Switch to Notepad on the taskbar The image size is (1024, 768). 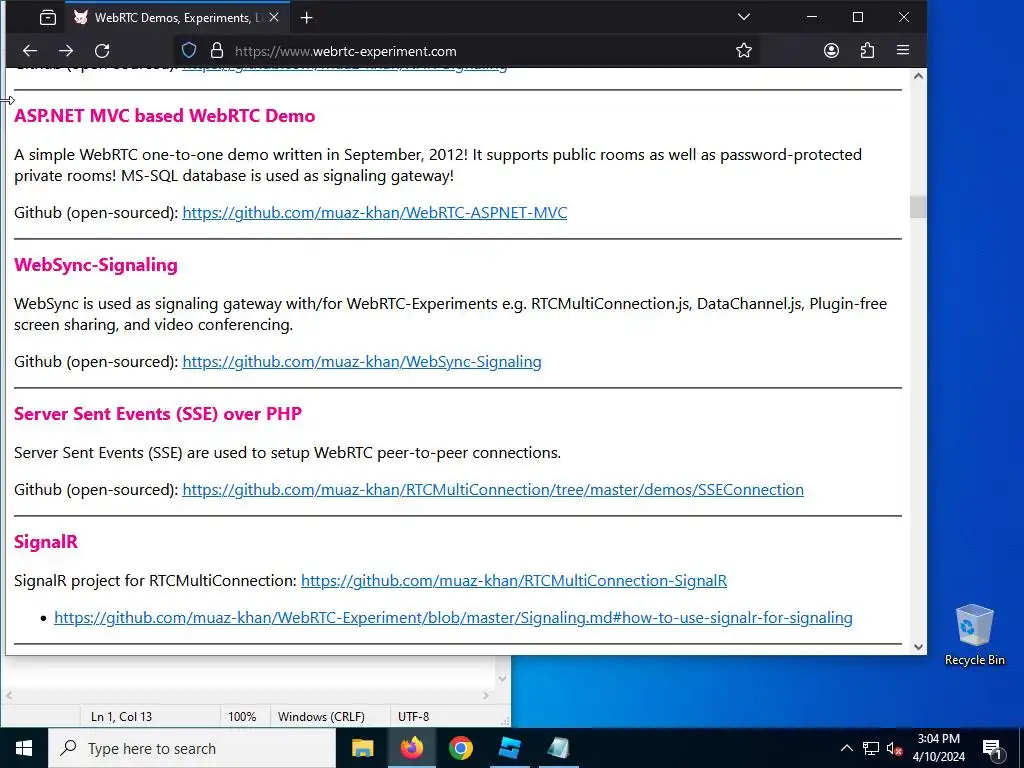[x=558, y=748]
